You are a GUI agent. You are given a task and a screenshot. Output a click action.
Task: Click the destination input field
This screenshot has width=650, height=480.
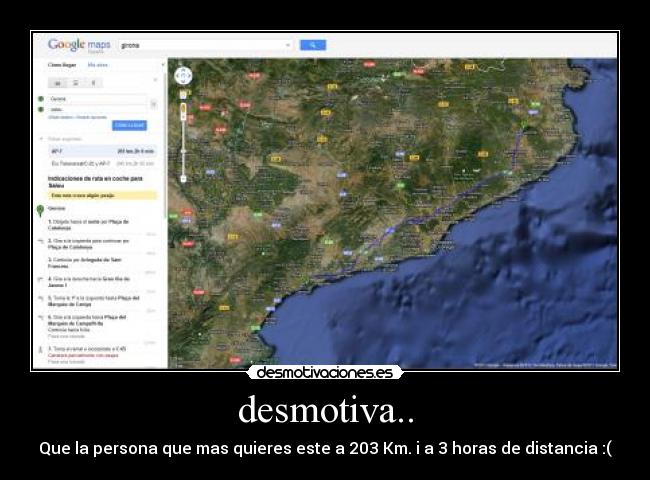point(97,109)
